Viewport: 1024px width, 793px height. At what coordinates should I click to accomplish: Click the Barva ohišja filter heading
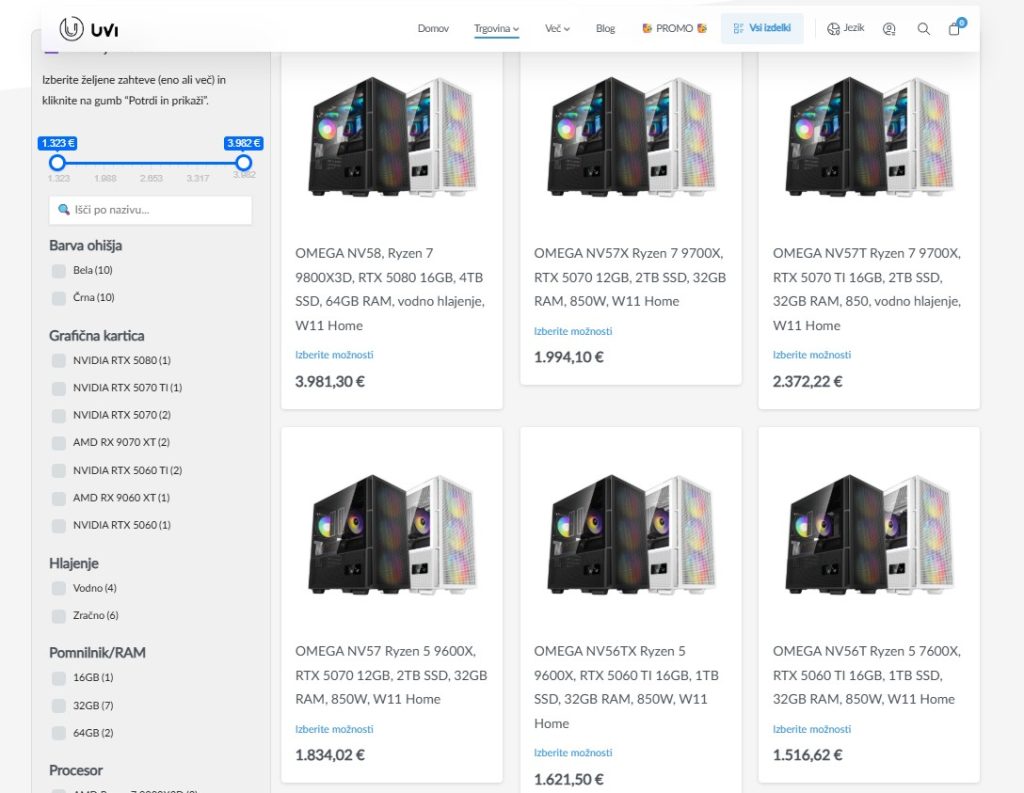point(86,246)
